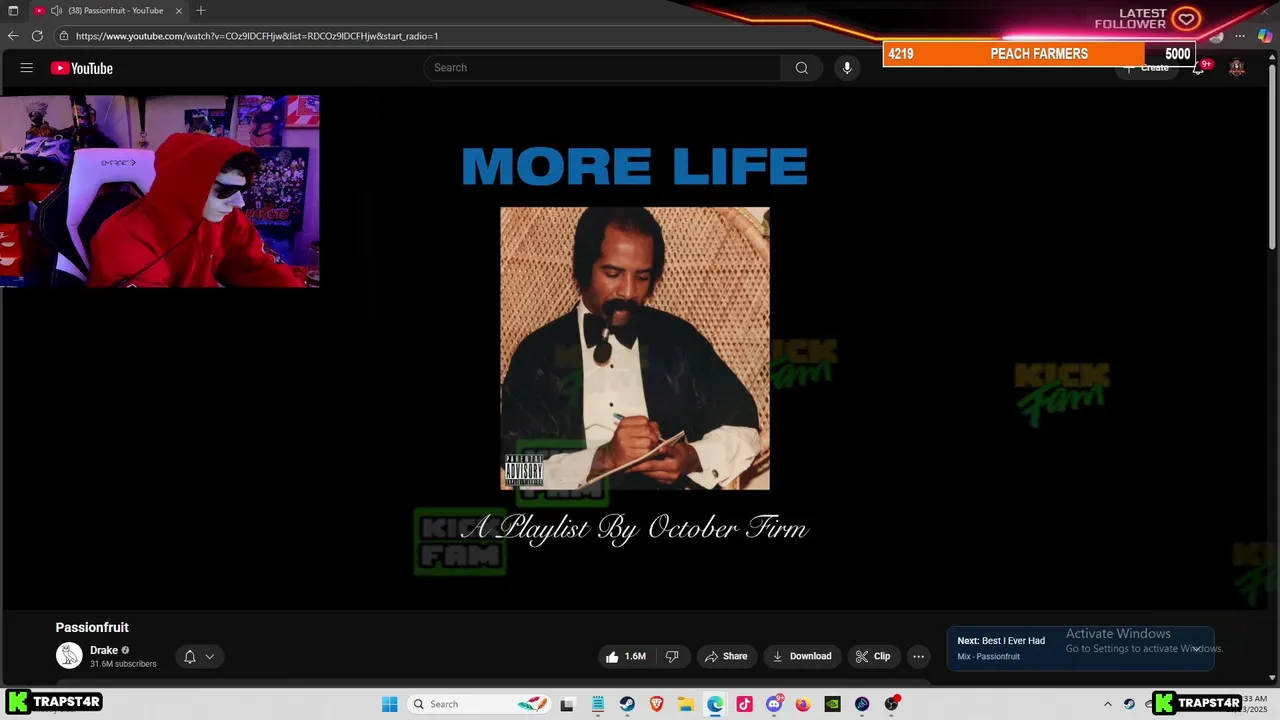
Task: Share the Passionfruit video
Action: 726,657
